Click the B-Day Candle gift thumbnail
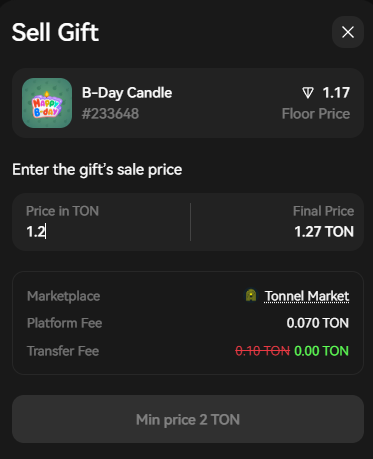This screenshot has width=373, height=459. (47, 103)
